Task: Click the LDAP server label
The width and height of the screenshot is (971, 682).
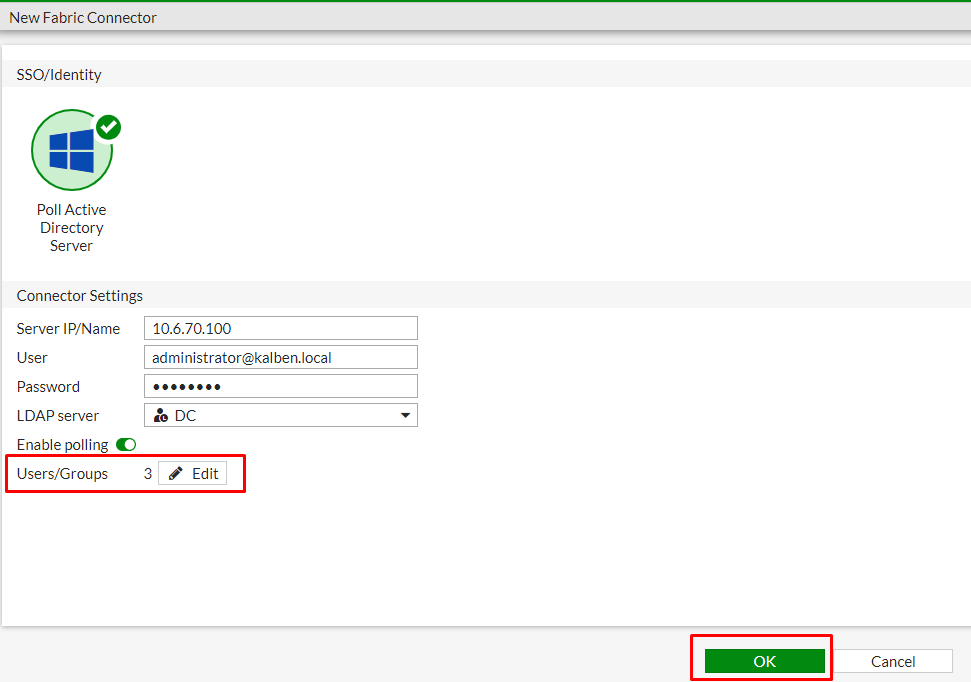Action: (x=58, y=416)
